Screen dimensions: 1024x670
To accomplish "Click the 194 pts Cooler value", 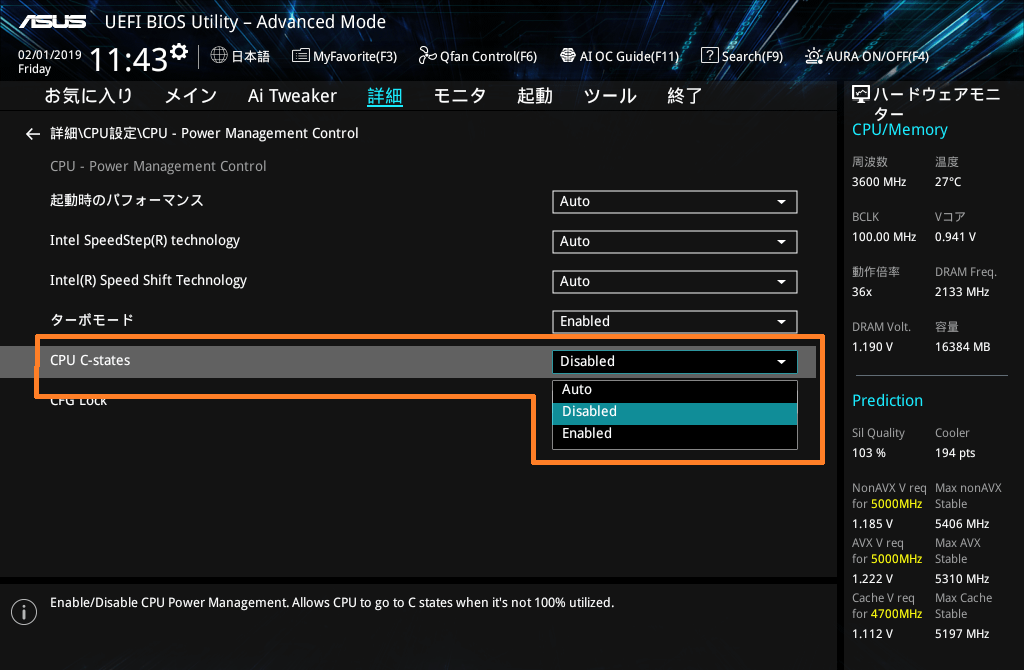I will click(x=955, y=453).
